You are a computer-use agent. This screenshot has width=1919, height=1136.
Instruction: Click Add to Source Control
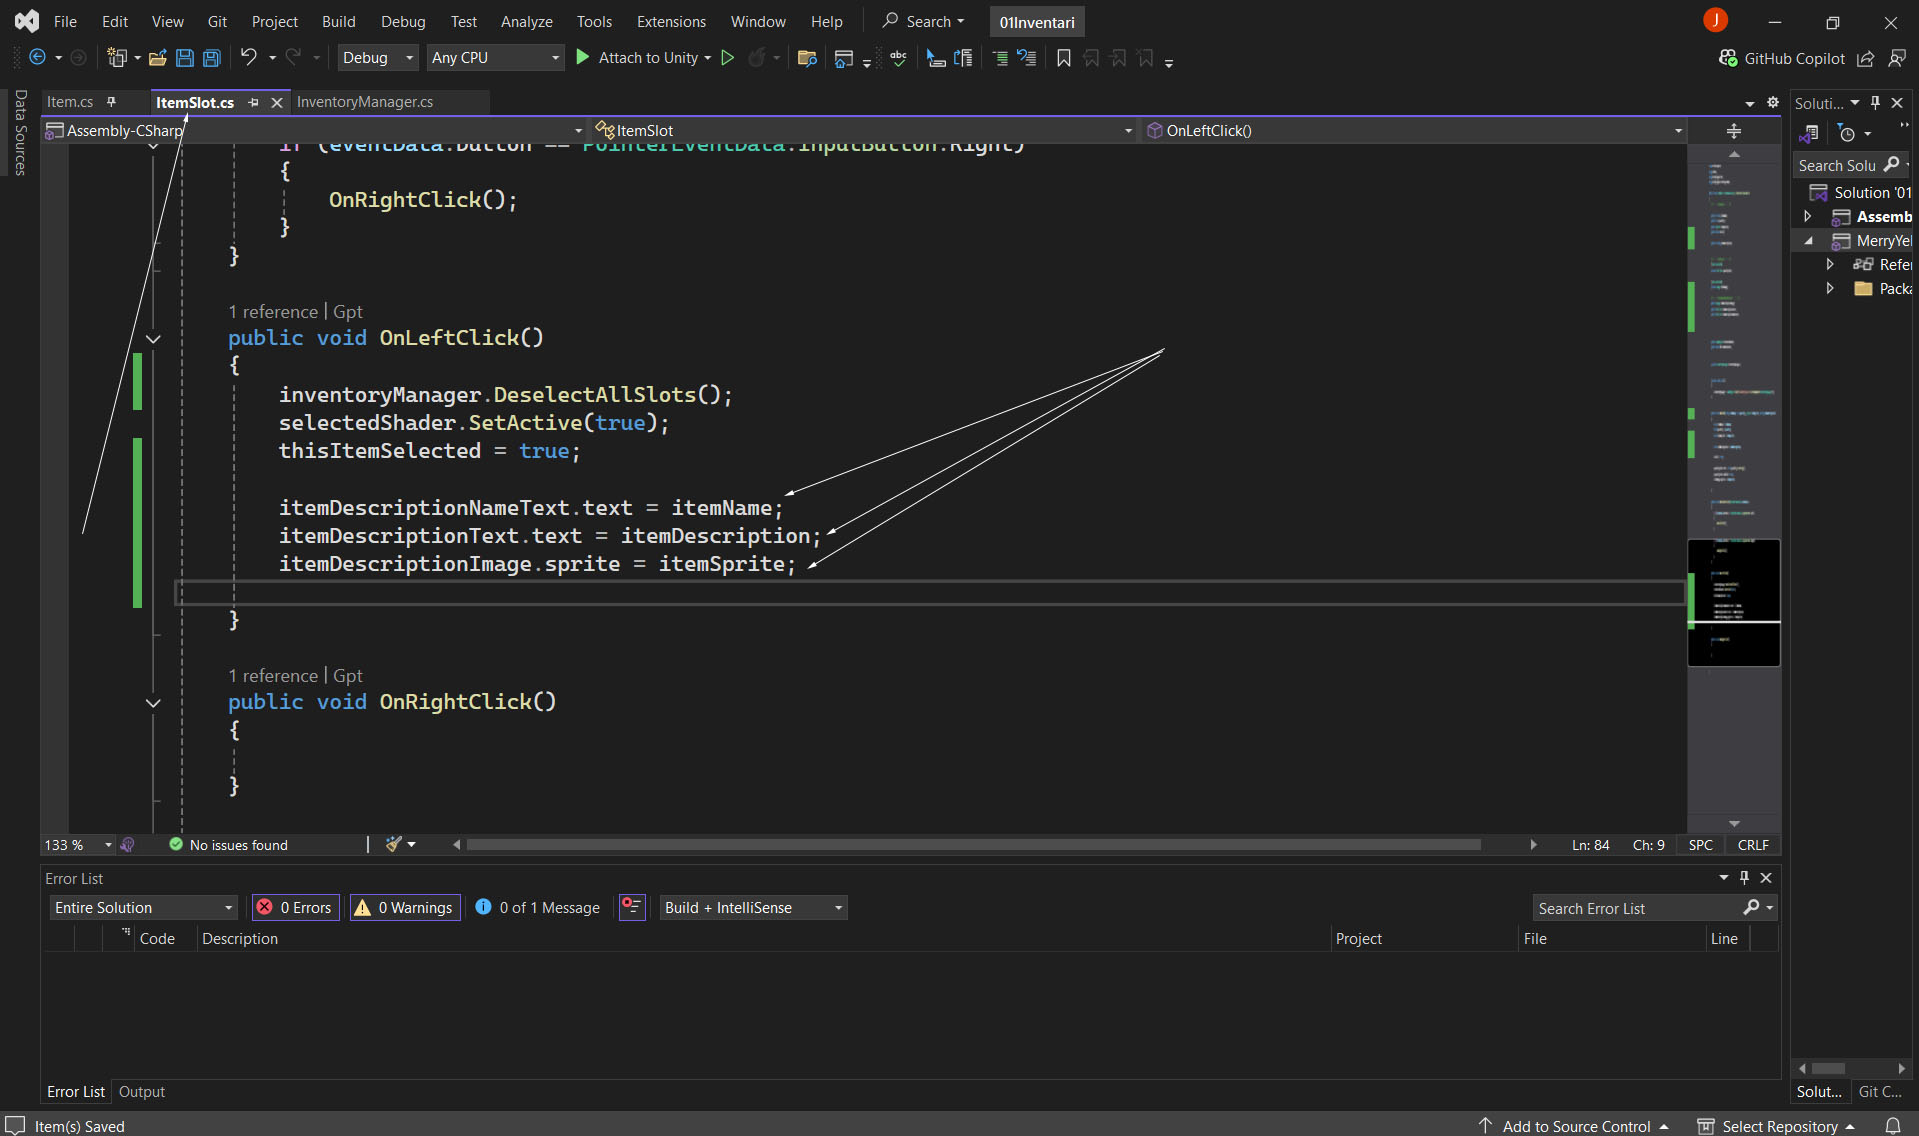point(1575,1126)
